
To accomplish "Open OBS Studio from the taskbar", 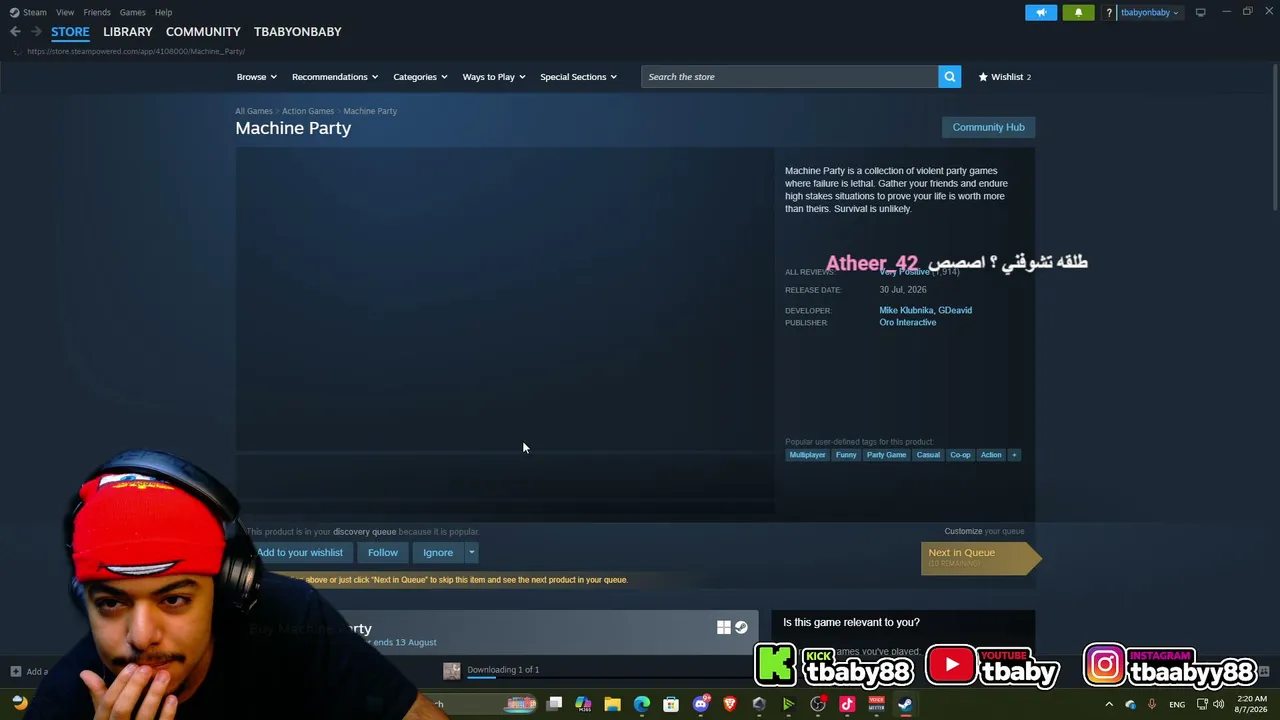I will point(818,704).
